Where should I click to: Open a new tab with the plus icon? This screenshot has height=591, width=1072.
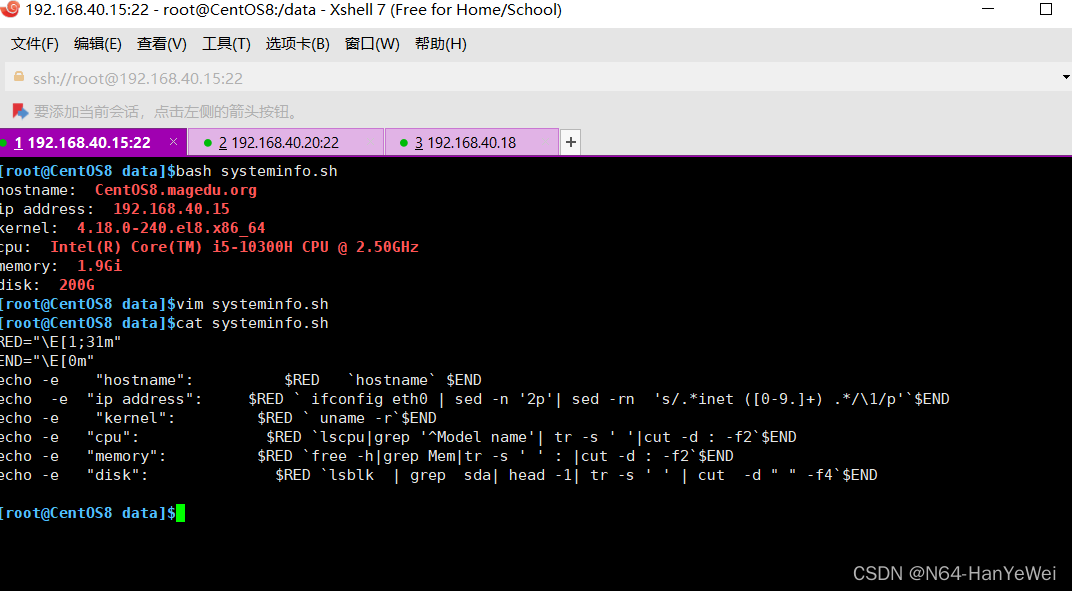pyautogui.click(x=570, y=141)
